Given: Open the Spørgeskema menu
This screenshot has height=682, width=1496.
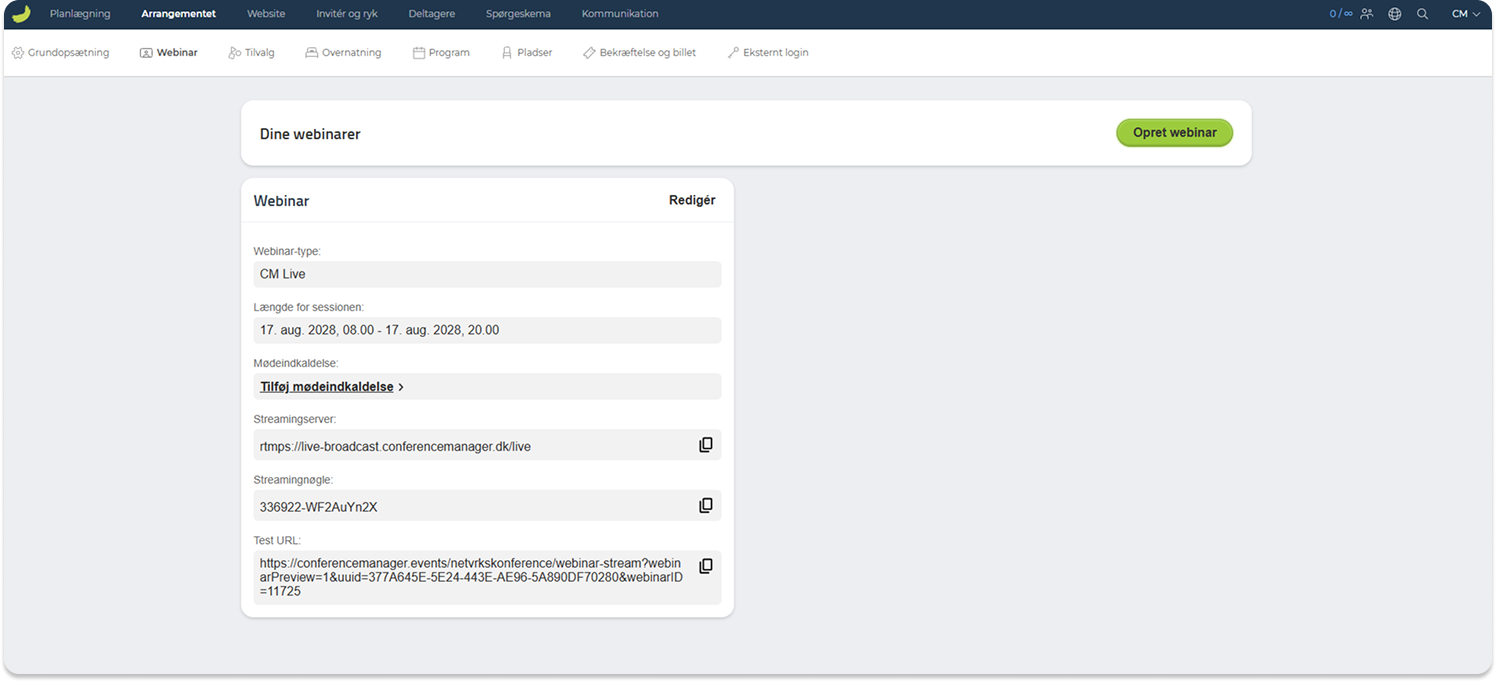Looking at the screenshot, I should coord(518,14).
